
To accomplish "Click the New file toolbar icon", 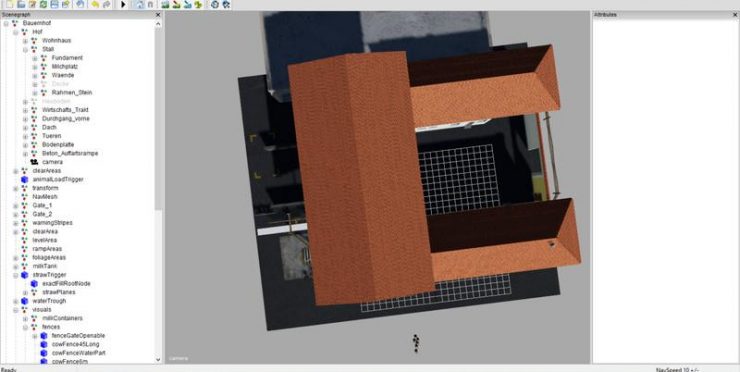I will [9, 4].
